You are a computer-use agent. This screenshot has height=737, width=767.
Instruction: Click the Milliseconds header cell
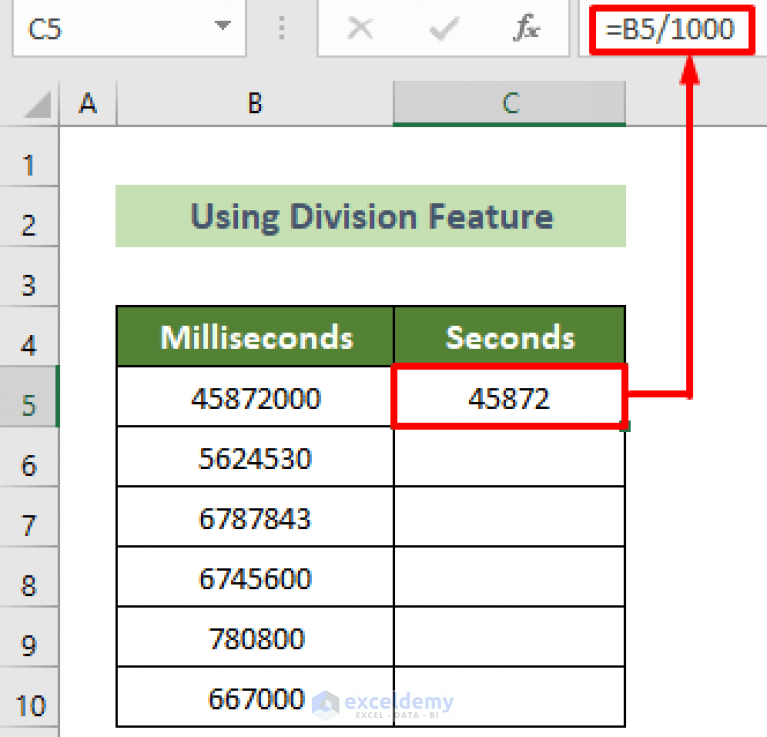point(255,336)
